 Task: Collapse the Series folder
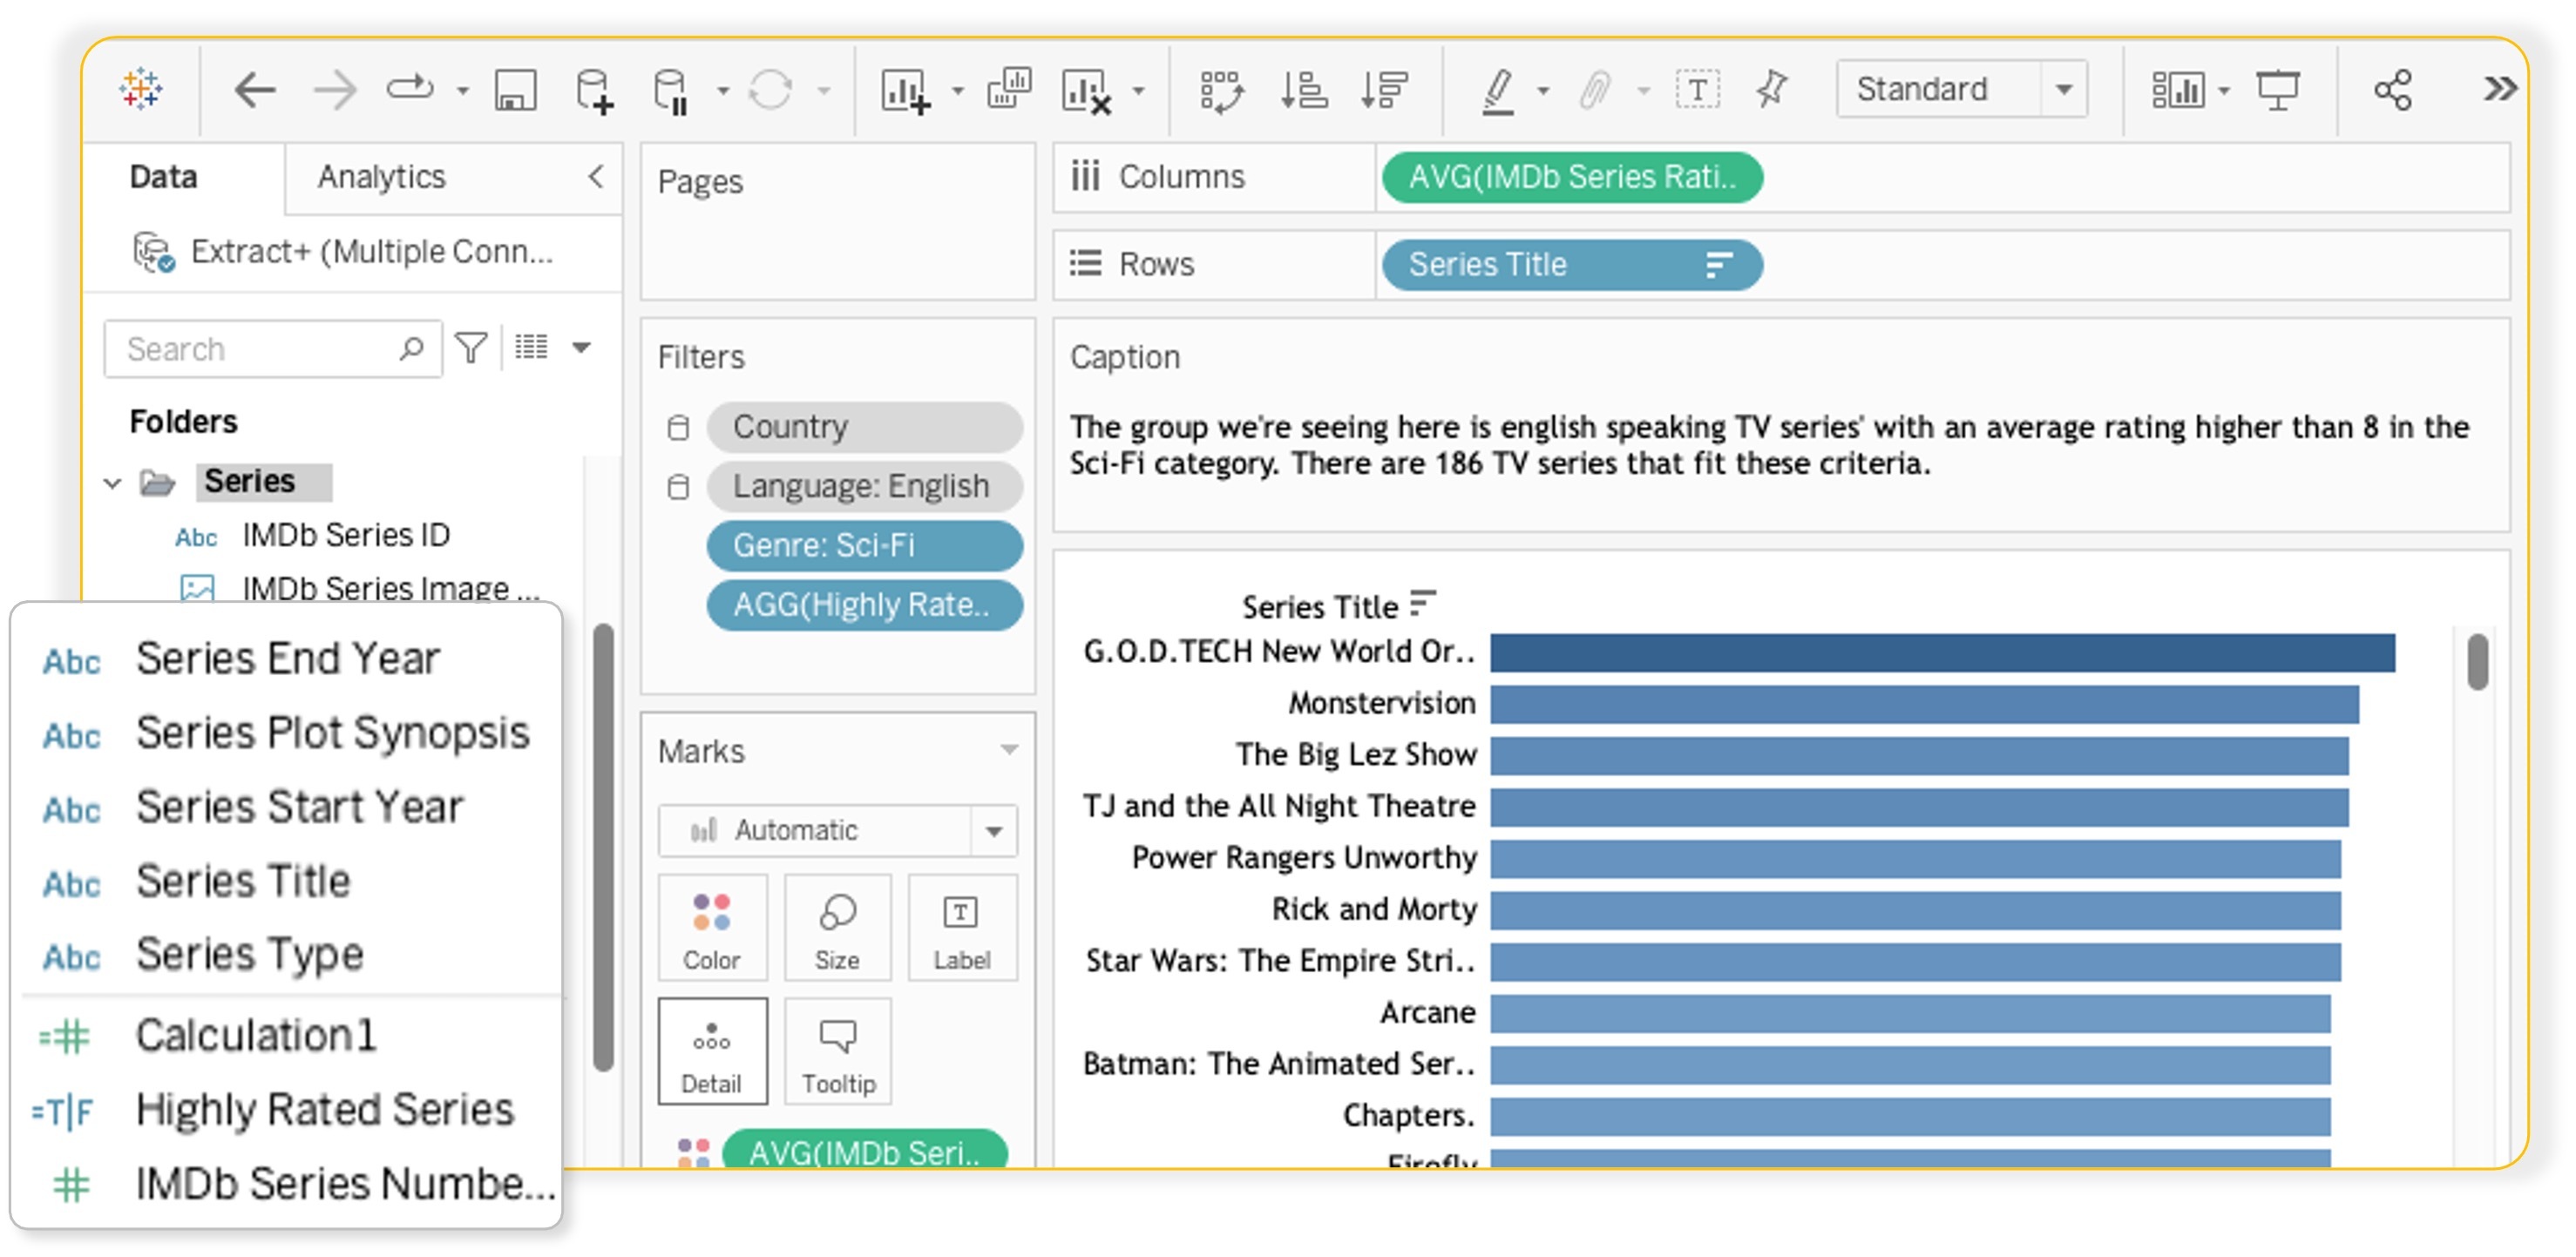[112, 484]
